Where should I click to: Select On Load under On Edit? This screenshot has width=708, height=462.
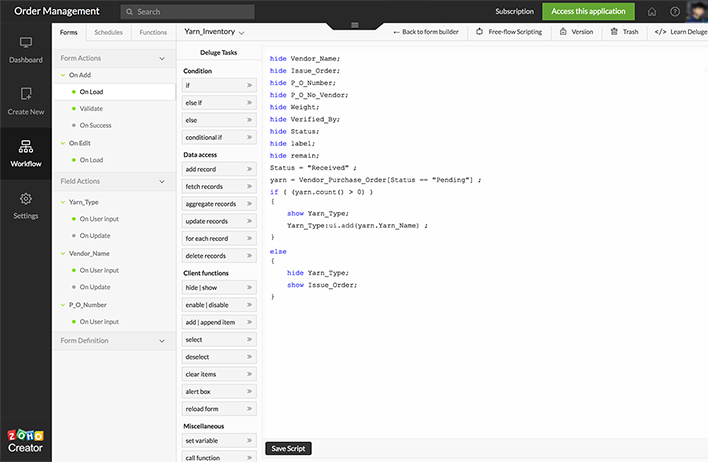tap(91, 160)
